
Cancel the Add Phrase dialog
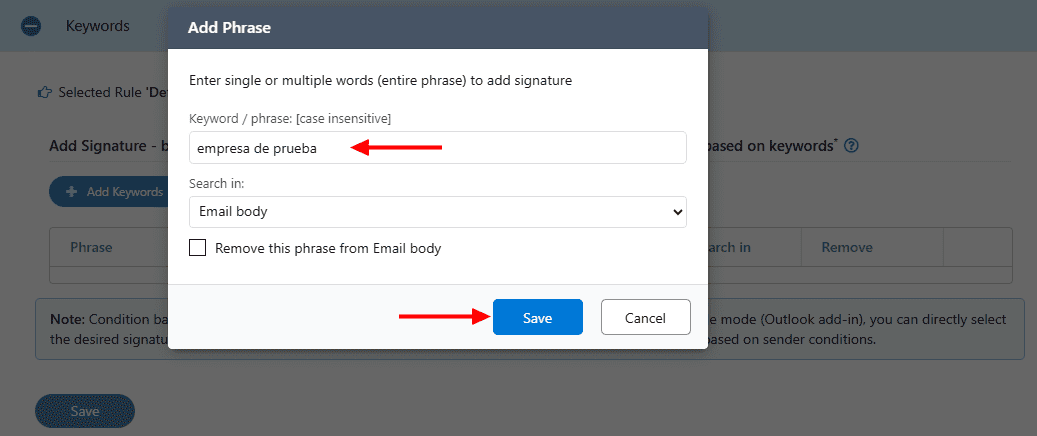tap(645, 318)
